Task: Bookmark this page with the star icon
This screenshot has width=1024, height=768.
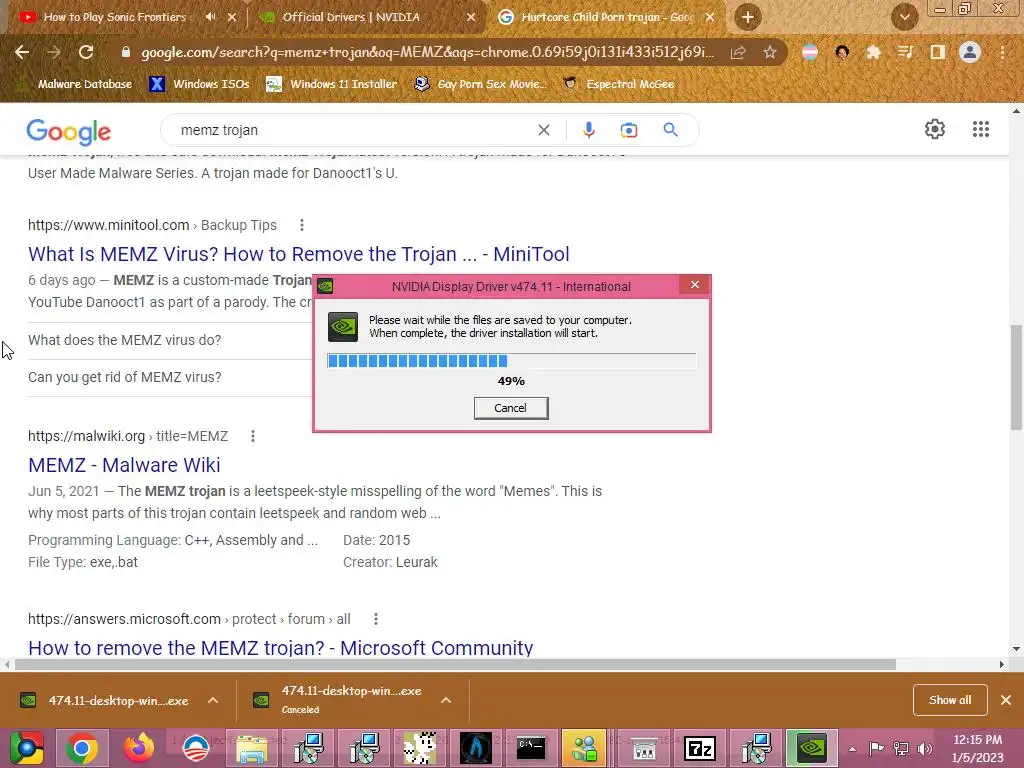Action: point(770,52)
